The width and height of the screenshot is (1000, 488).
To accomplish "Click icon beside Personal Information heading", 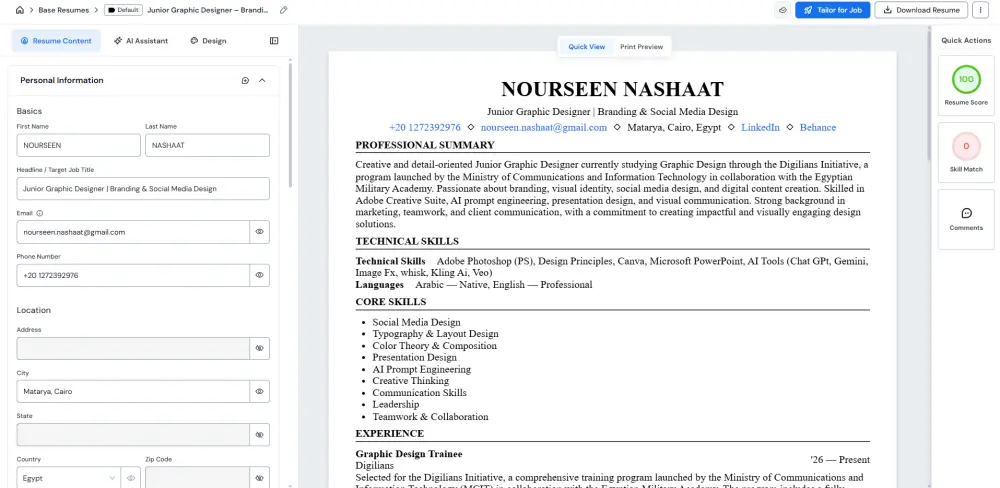I will pyautogui.click(x=245, y=80).
